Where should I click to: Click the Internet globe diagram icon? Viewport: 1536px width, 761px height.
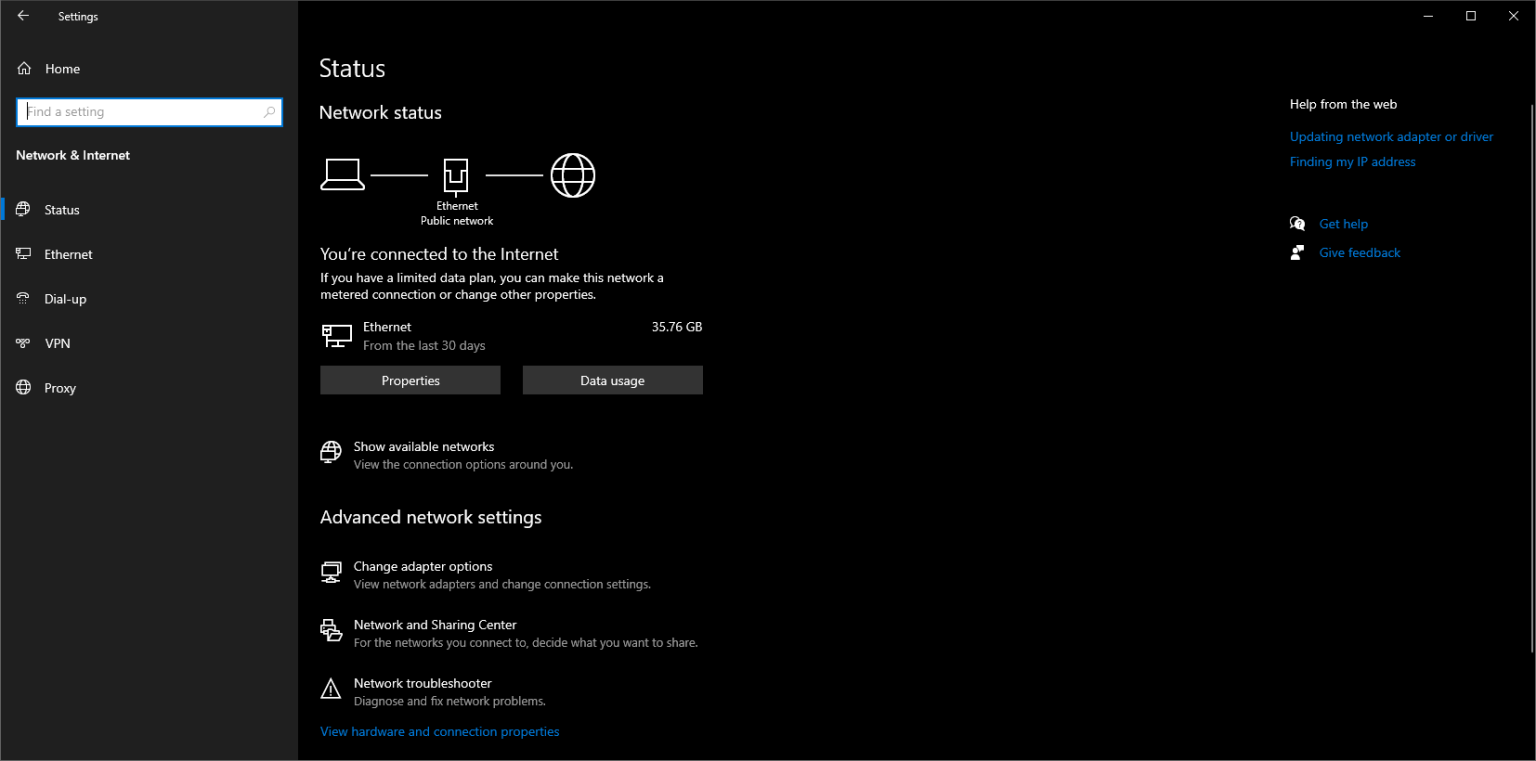coord(573,175)
